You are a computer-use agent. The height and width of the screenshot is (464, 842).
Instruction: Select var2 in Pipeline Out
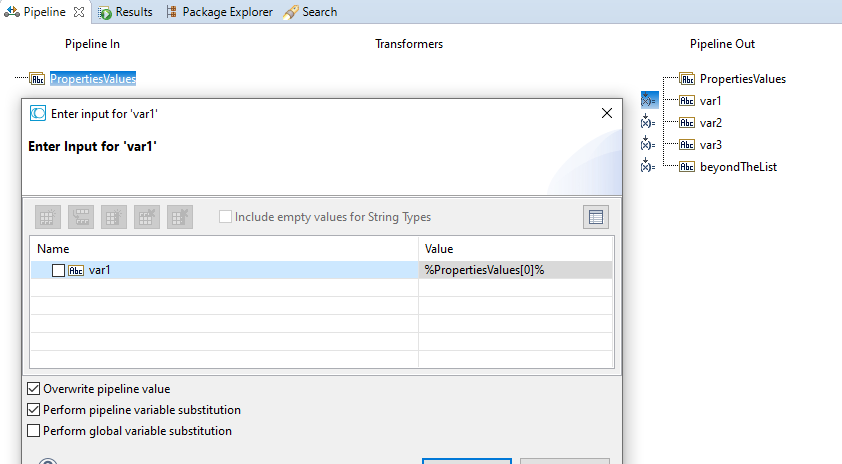pos(710,123)
